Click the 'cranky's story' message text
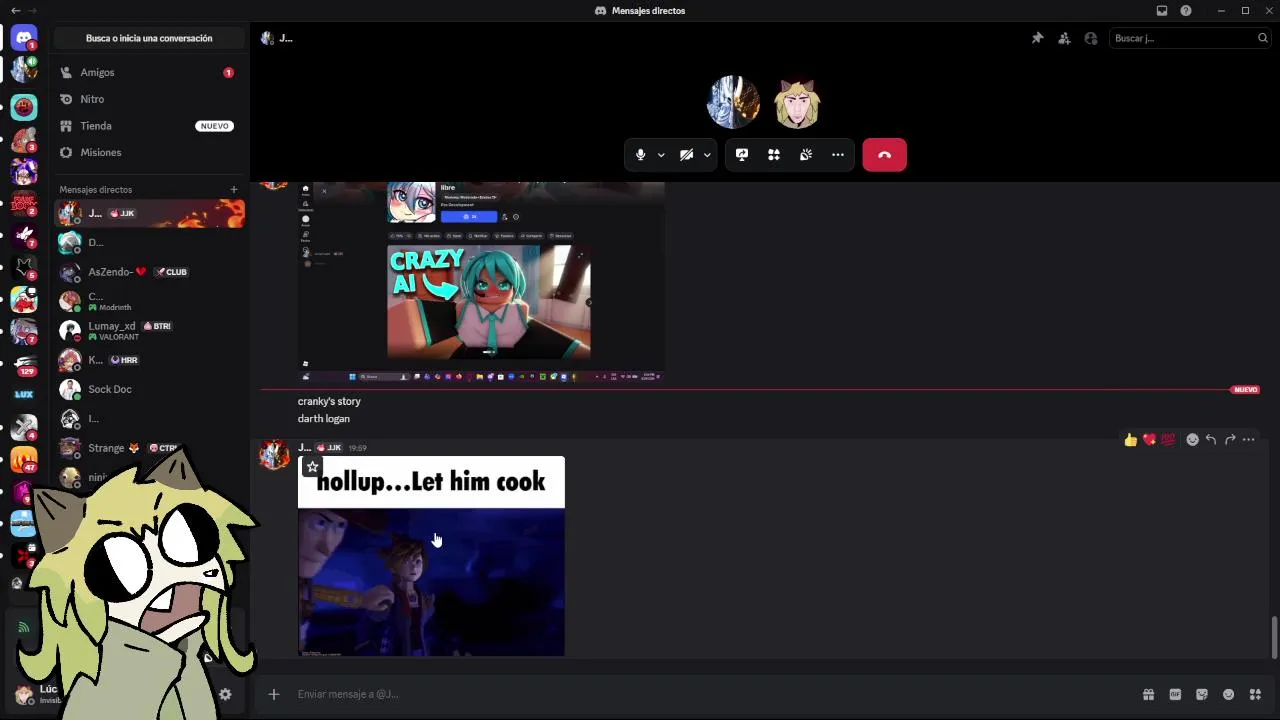 (x=329, y=401)
